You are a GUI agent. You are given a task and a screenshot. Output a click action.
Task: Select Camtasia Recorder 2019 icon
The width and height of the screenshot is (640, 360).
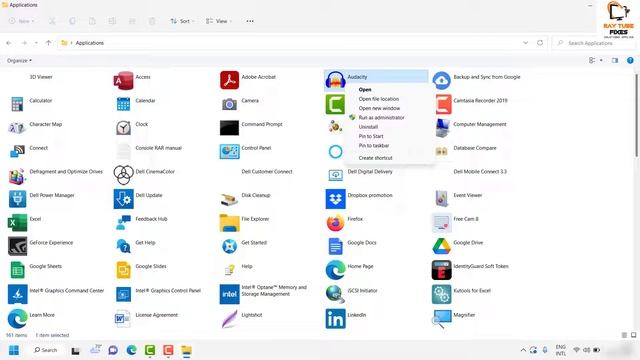[x=444, y=104]
